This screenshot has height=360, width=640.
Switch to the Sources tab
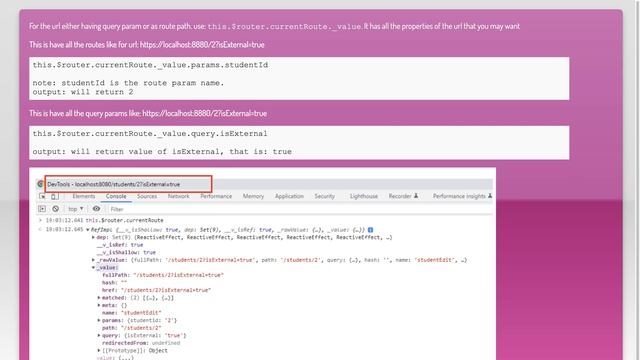tap(147, 196)
